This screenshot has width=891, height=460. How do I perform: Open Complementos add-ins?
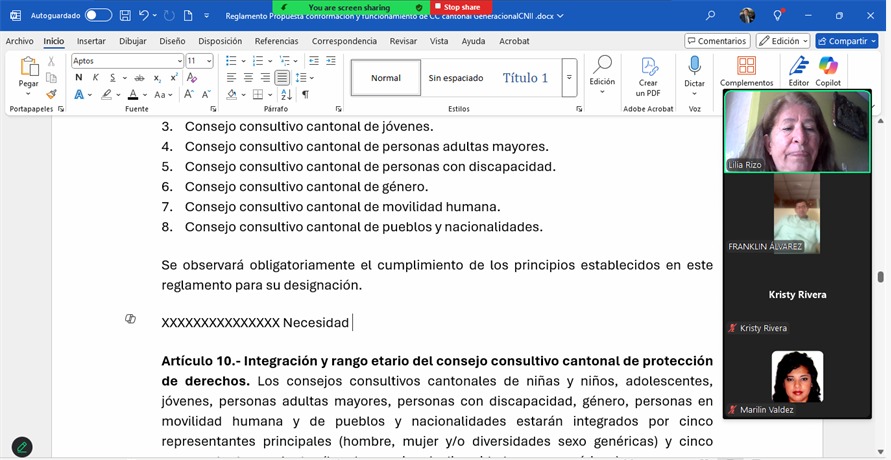point(747,72)
